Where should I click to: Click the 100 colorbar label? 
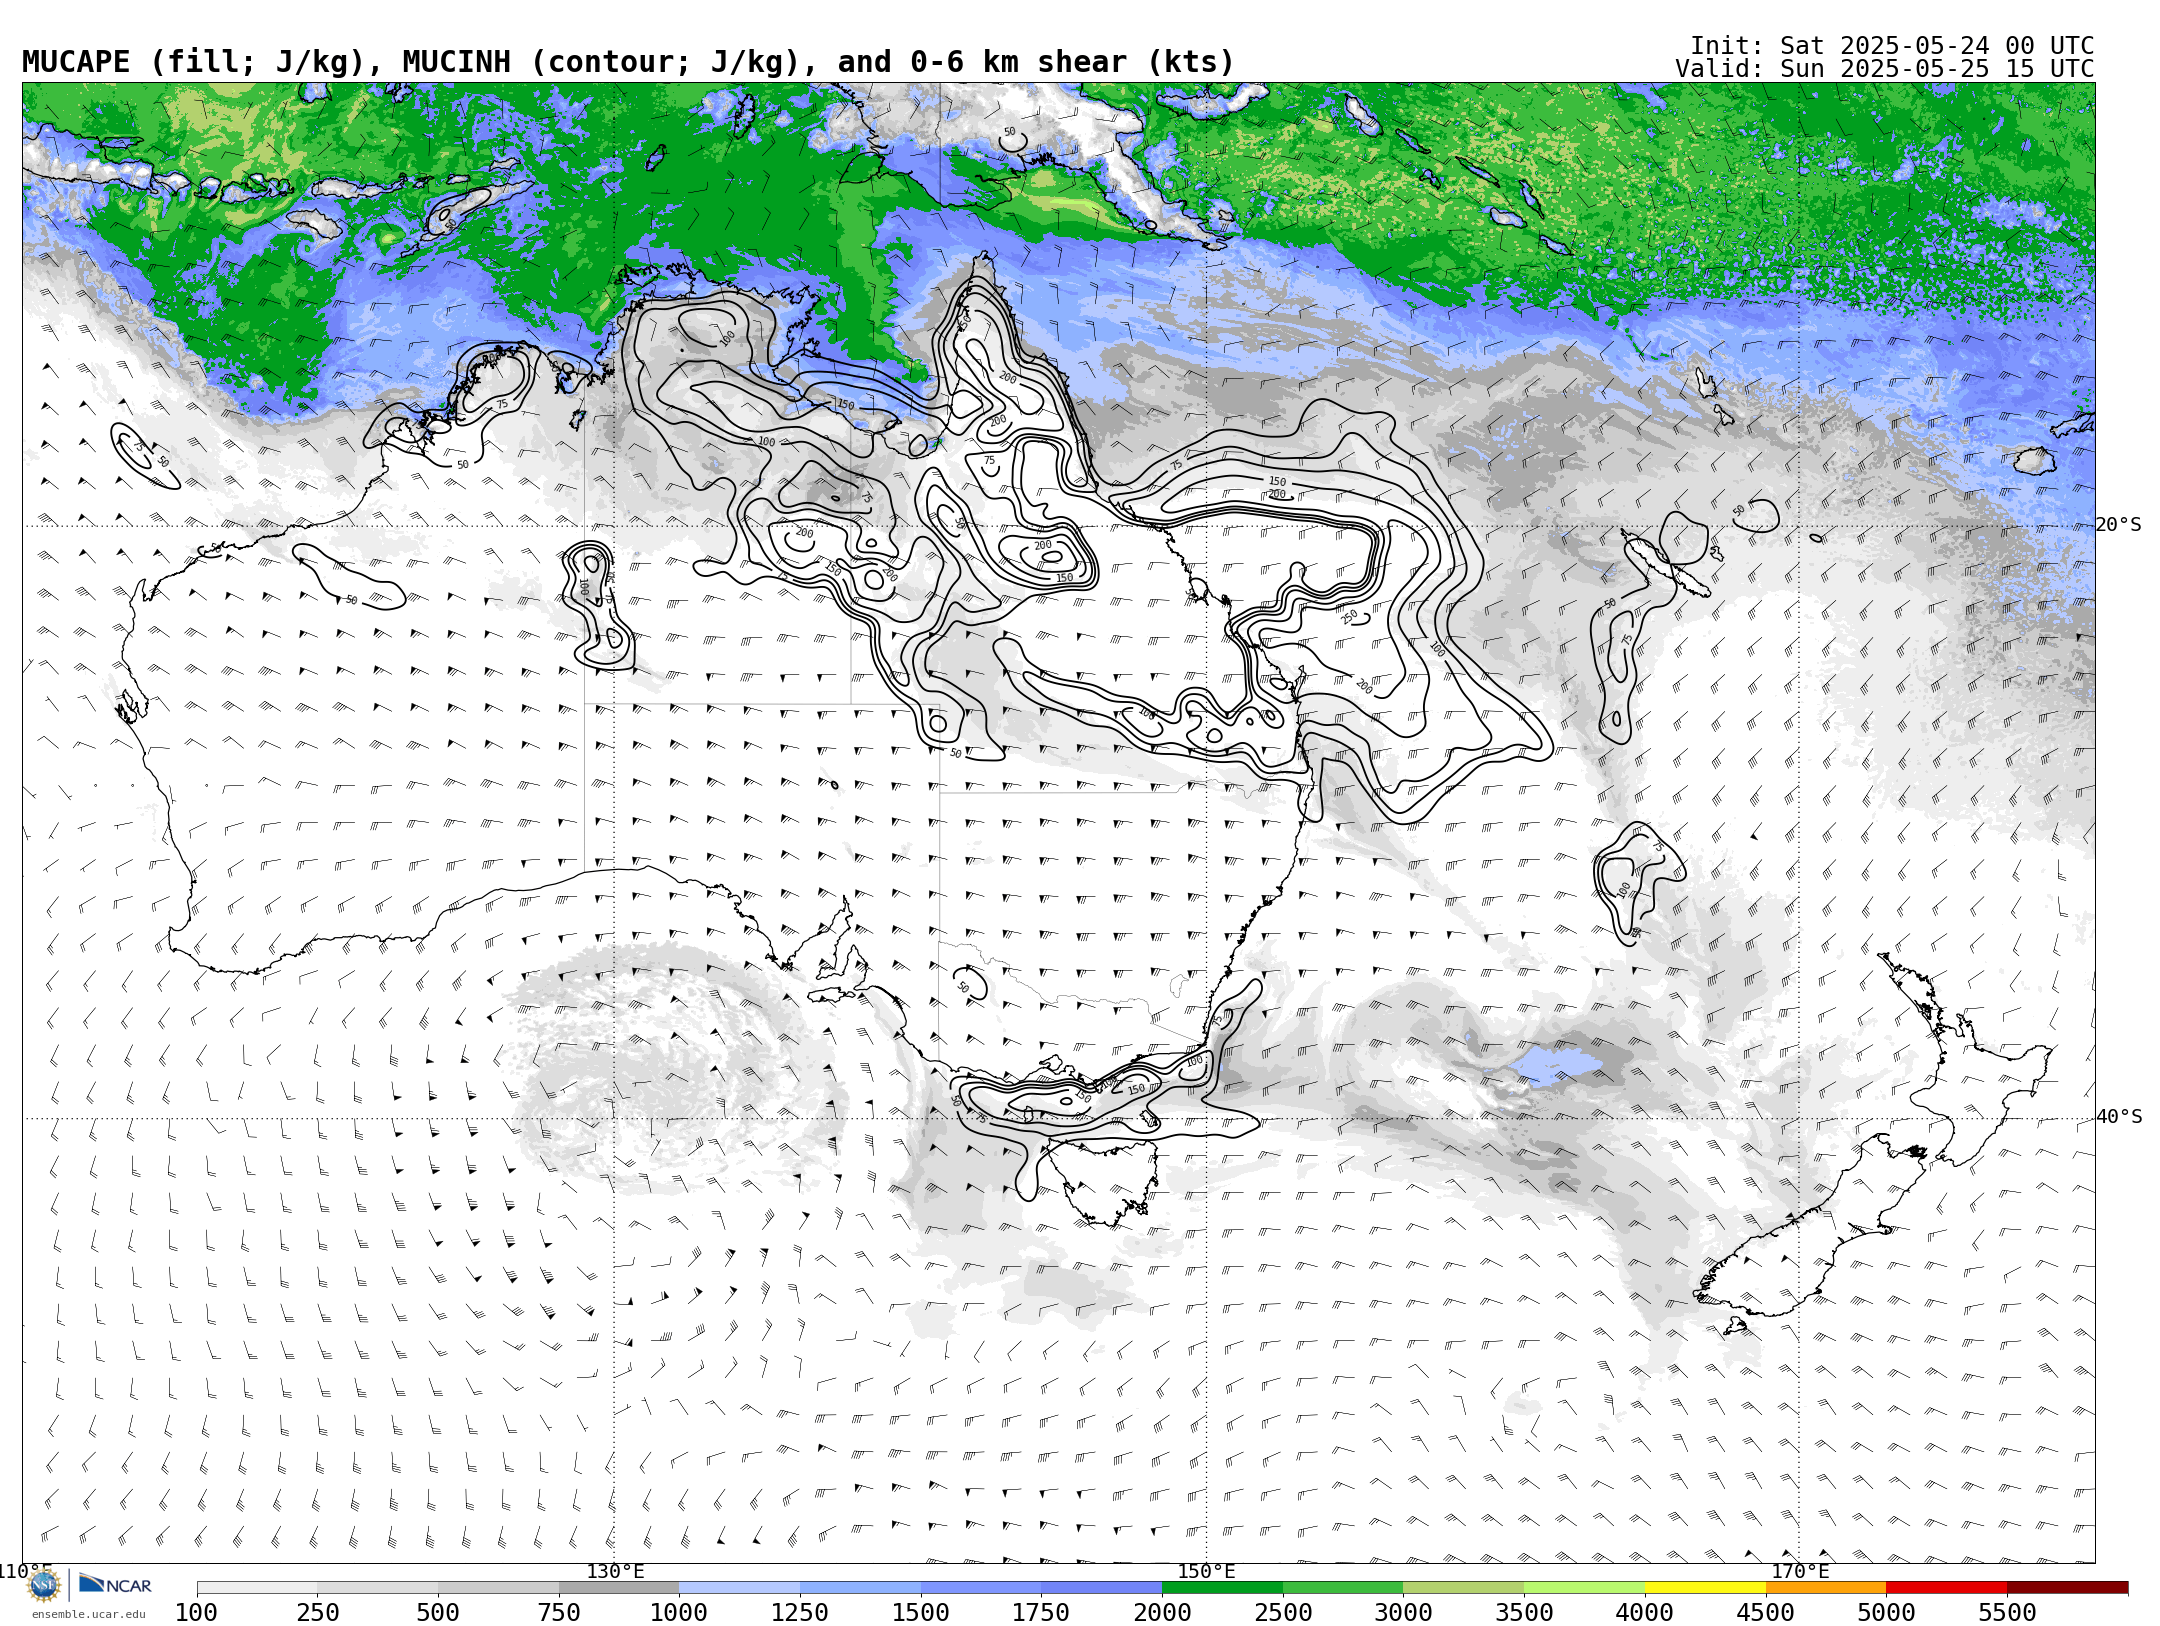click(x=197, y=1613)
